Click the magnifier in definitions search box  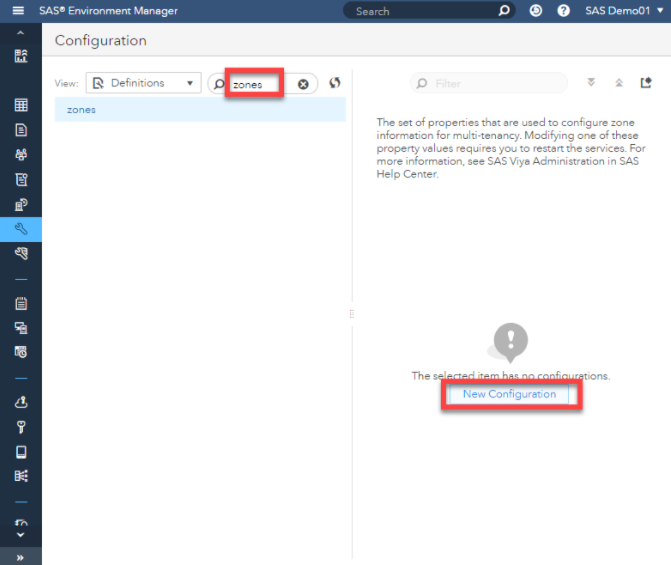point(219,83)
